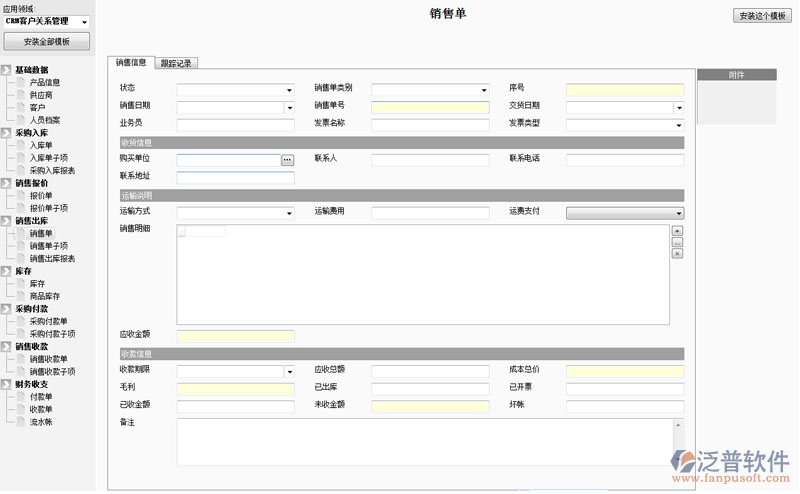
Task: Click the middle edit row icon beside 销售明细
Action: (677, 242)
